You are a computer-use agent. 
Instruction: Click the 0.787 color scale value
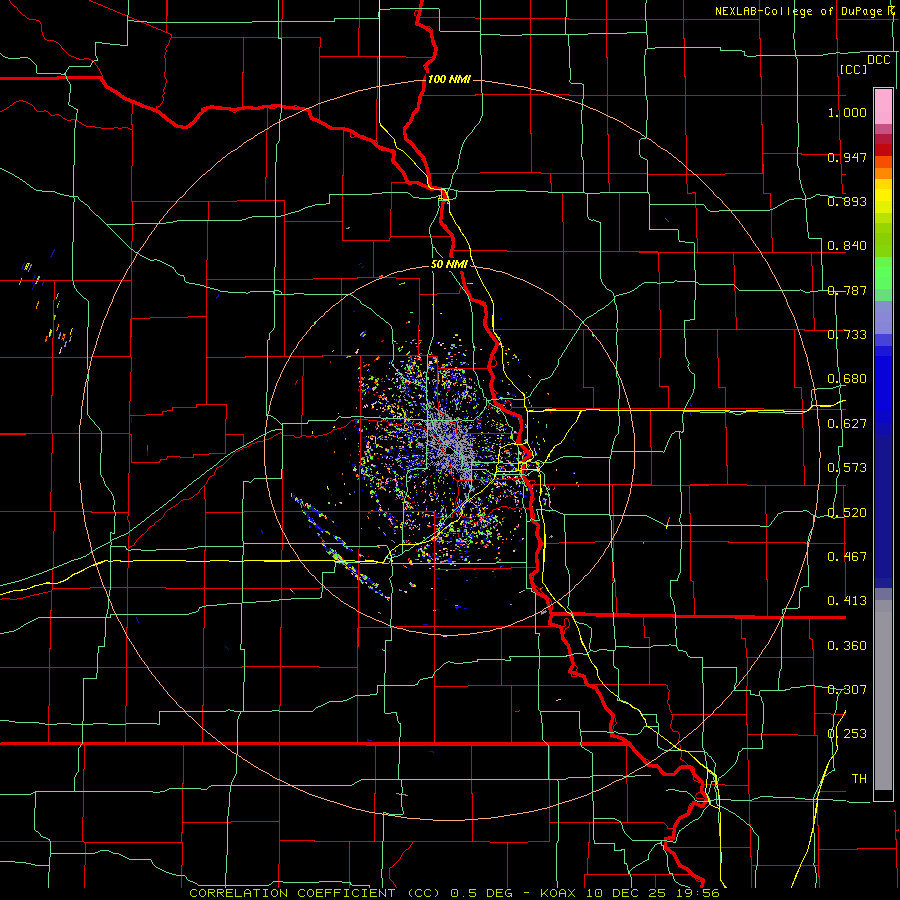(x=847, y=290)
